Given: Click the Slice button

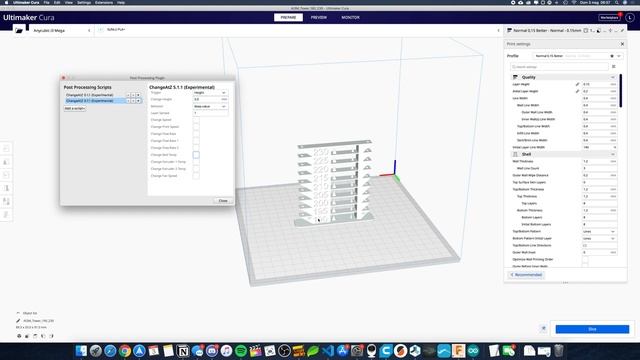Looking at the screenshot, I should (x=592, y=329).
